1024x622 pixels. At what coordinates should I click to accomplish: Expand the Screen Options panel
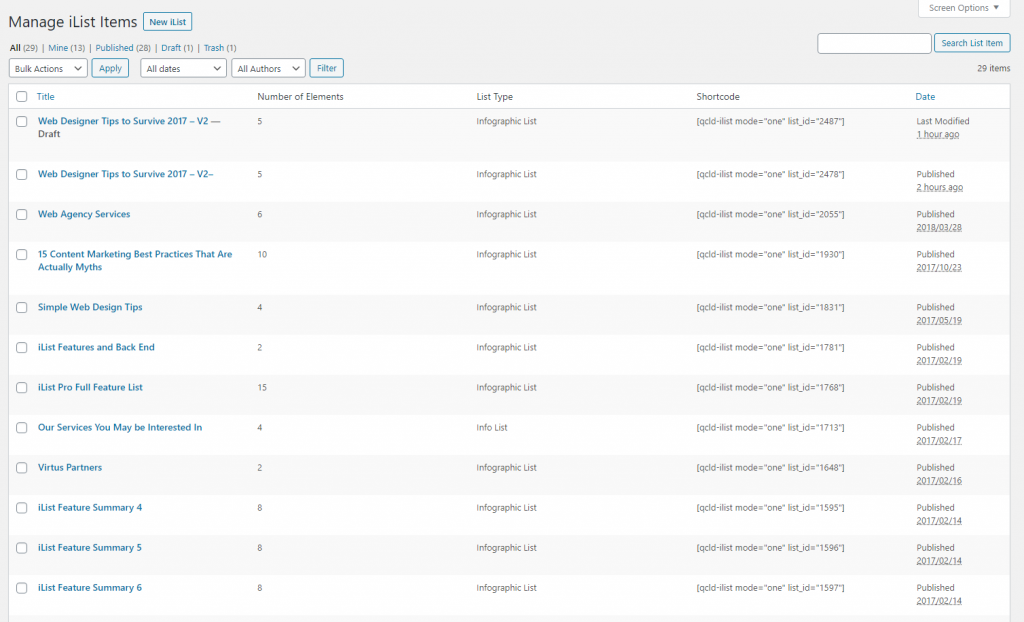coord(961,8)
